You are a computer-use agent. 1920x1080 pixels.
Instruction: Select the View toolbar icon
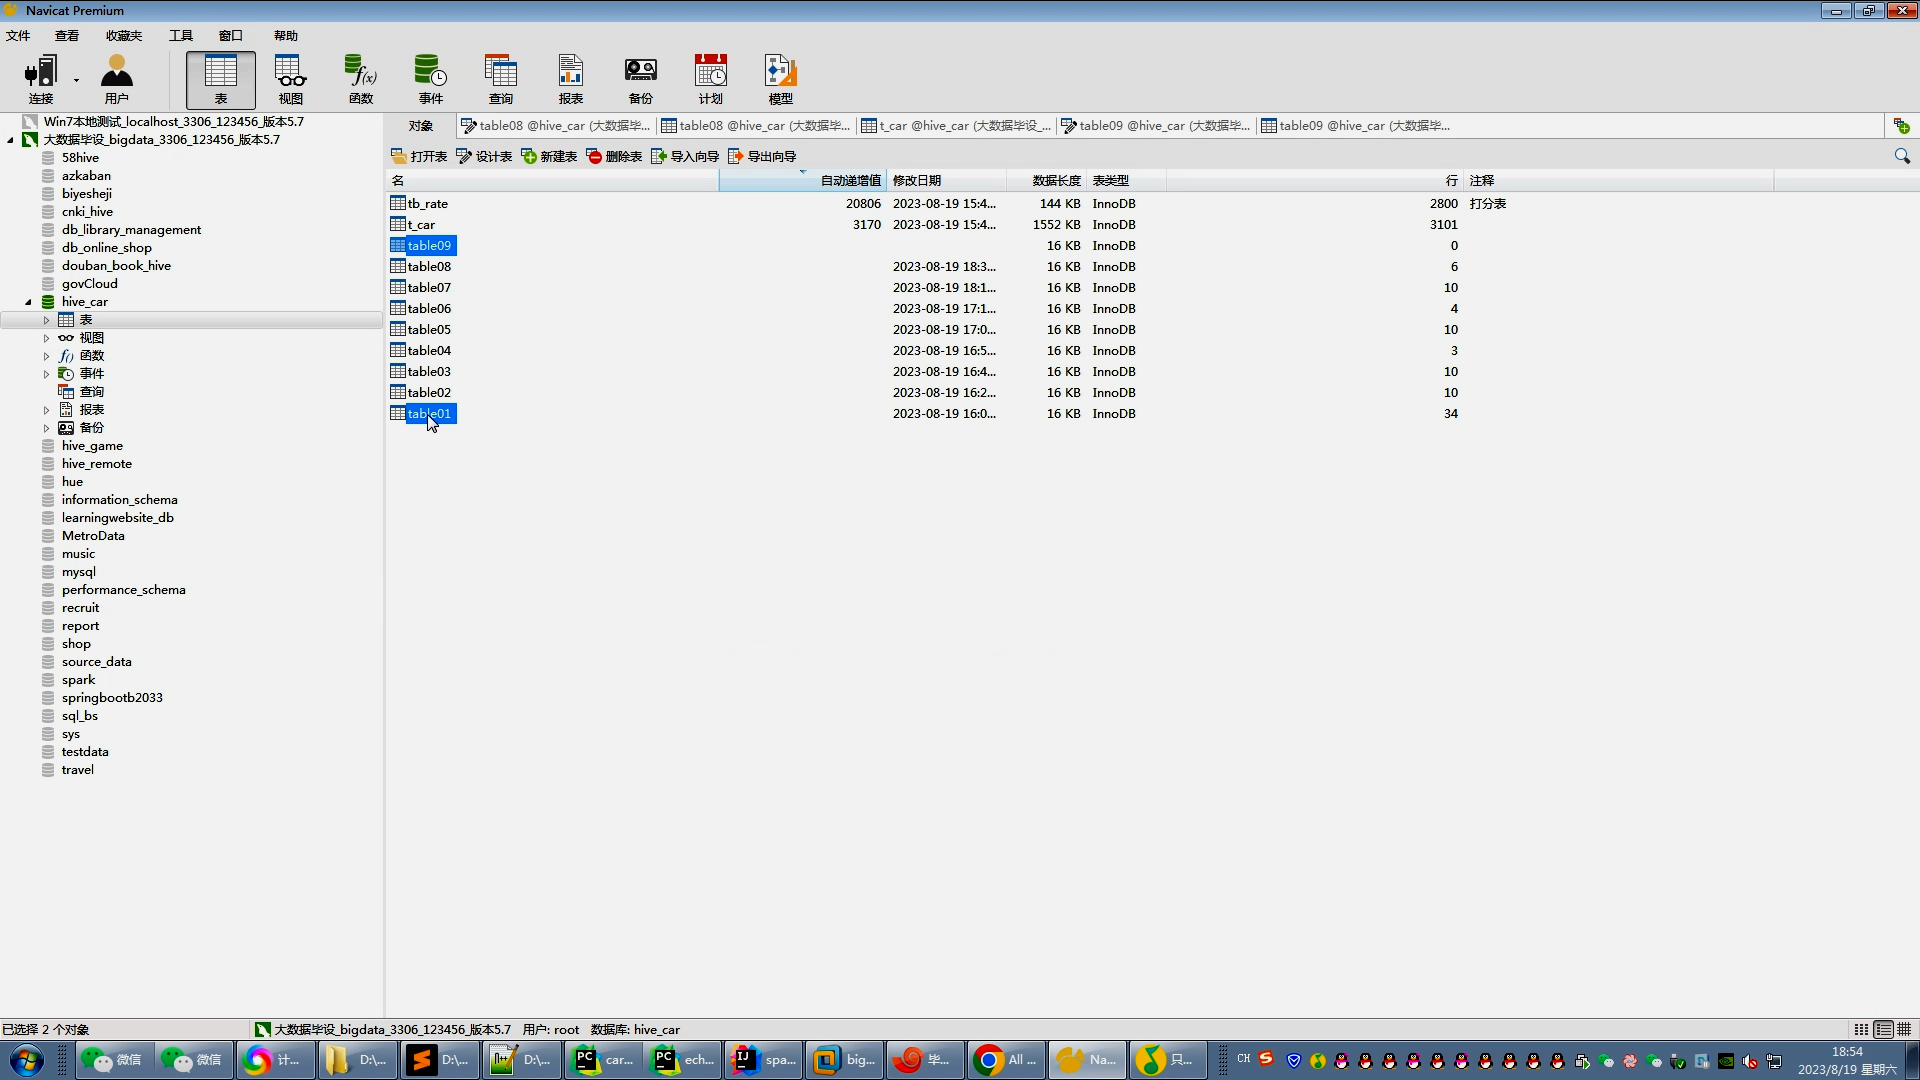coord(290,79)
